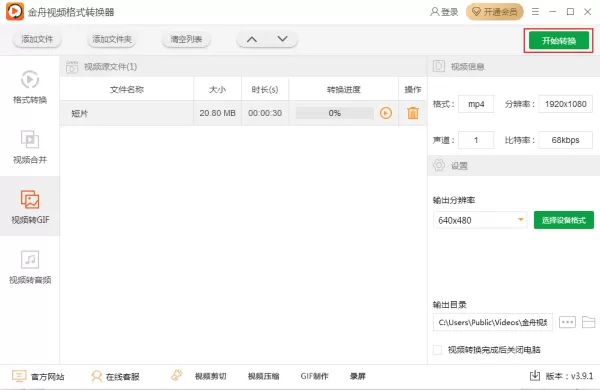
Task: Click 版本：v3.9.1 text
Action: 569,376
